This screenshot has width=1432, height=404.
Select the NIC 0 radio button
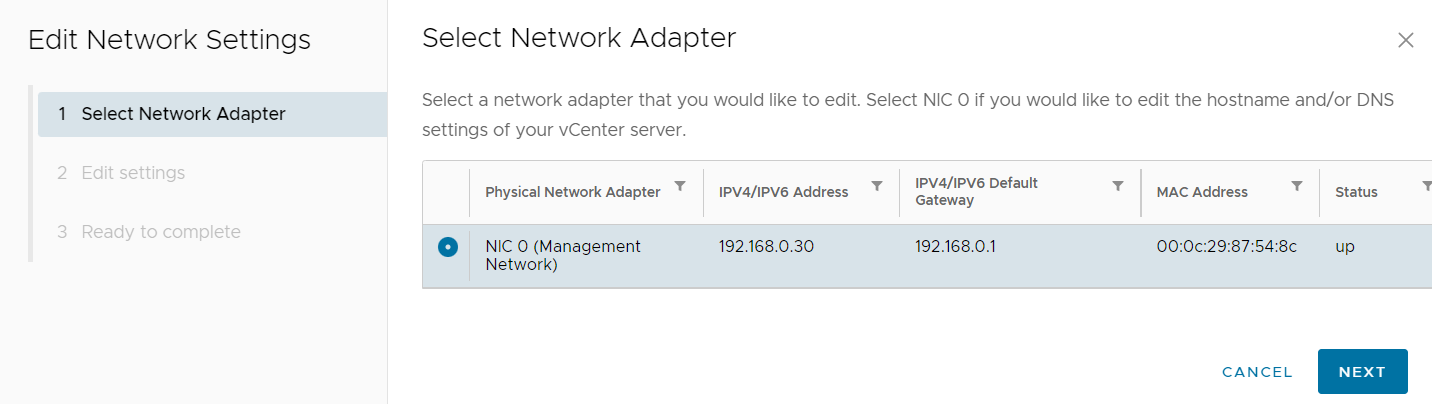pyautogui.click(x=447, y=247)
